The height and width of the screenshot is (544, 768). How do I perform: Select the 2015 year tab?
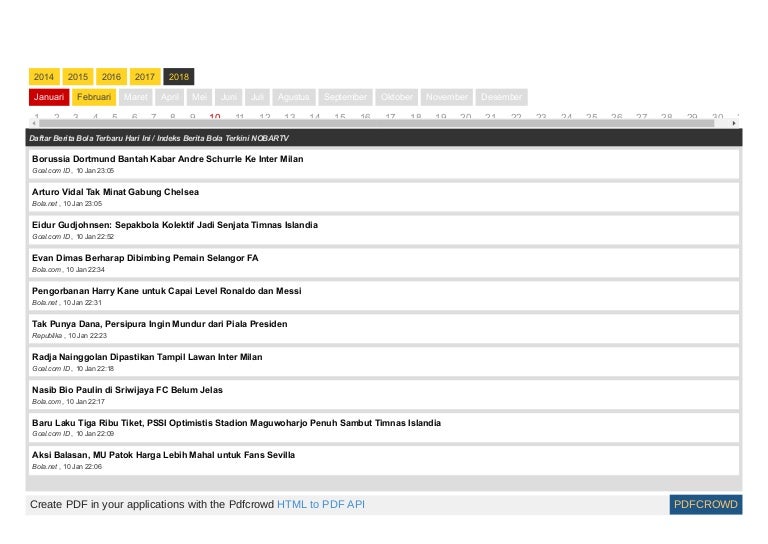[78, 77]
